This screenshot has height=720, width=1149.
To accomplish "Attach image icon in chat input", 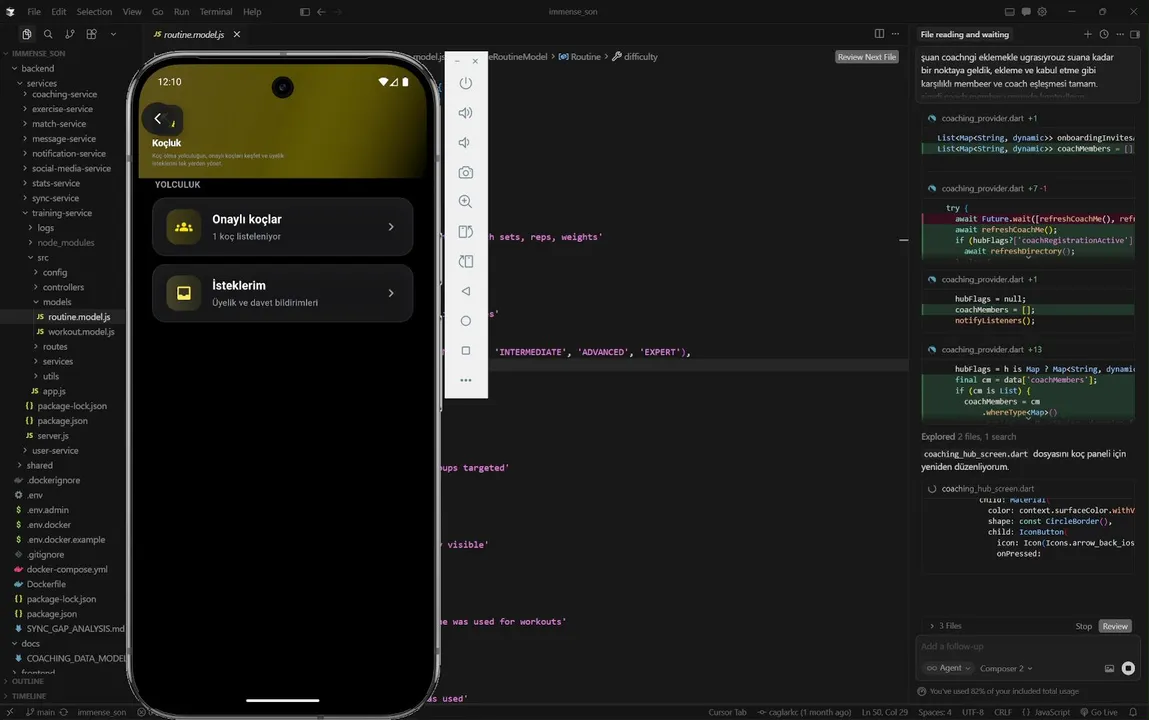I will pos(1109,668).
